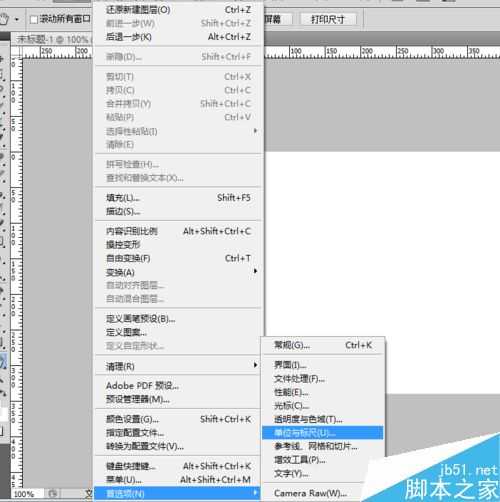Choose 自由变换(F) menu entry
The width and height of the screenshot is (500, 502).
tap(178, 258)
